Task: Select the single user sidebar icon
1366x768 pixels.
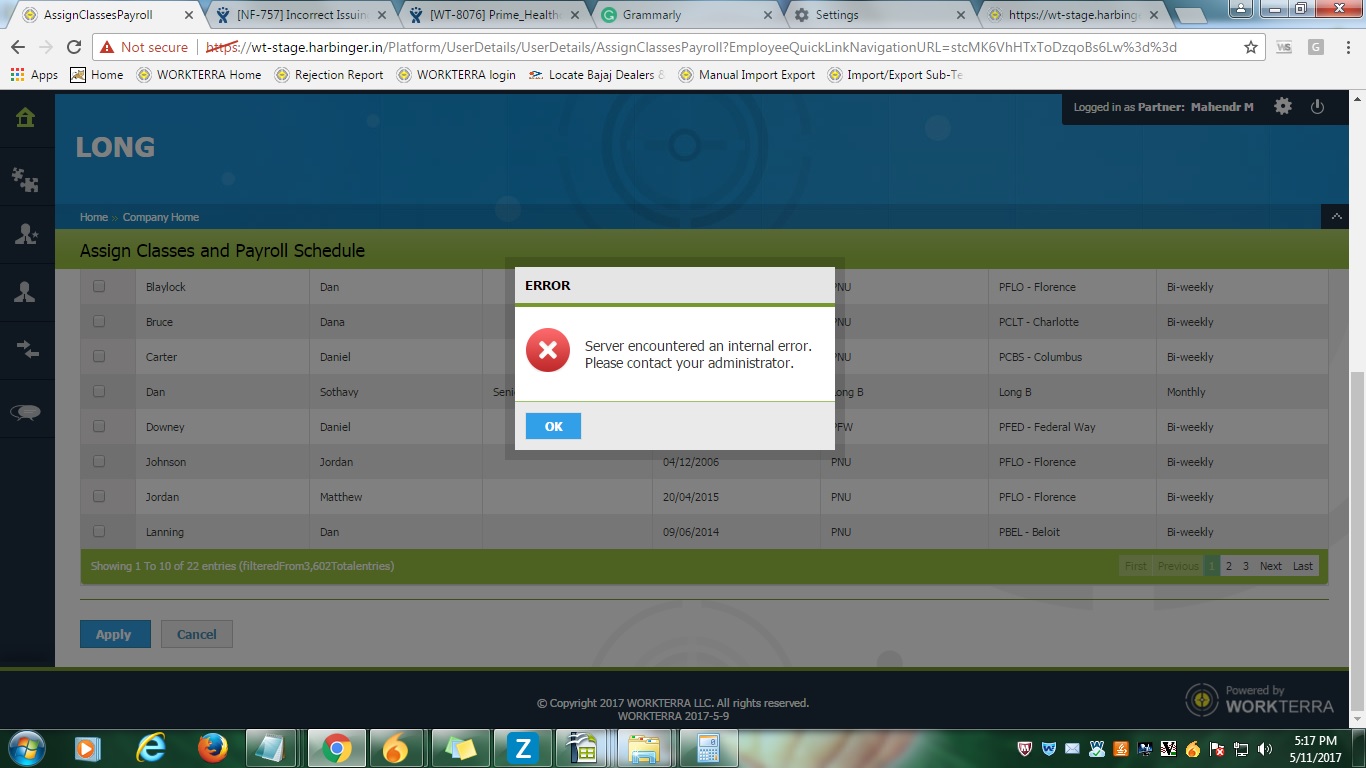Action: (x=26, y=292)
